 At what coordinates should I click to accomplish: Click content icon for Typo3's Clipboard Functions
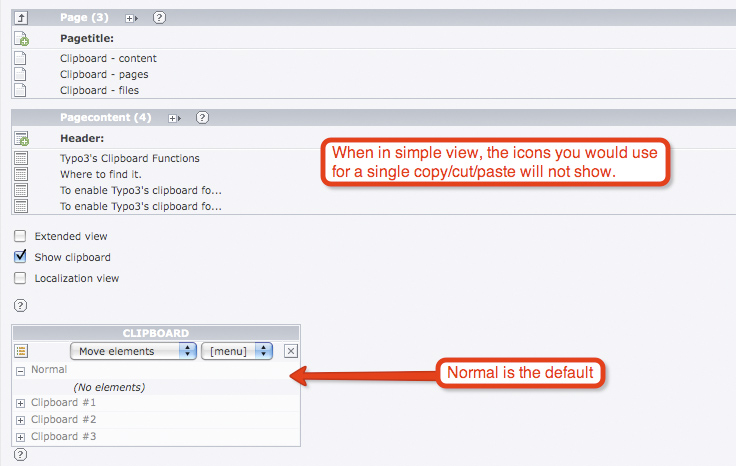(x=21, y=158)
